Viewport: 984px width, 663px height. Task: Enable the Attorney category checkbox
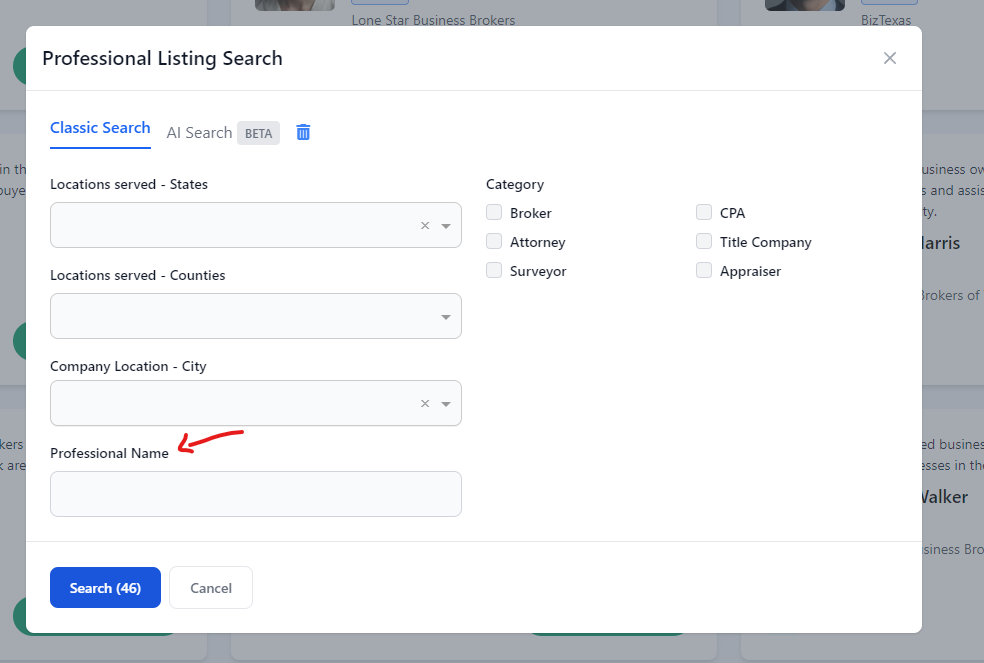pyautogui.click(x=494, y=241)
